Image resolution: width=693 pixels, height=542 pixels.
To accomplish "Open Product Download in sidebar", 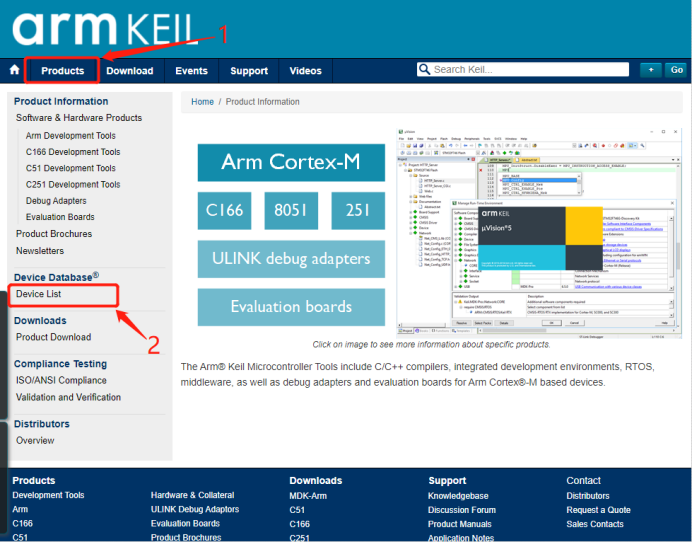I will [53, 337].
